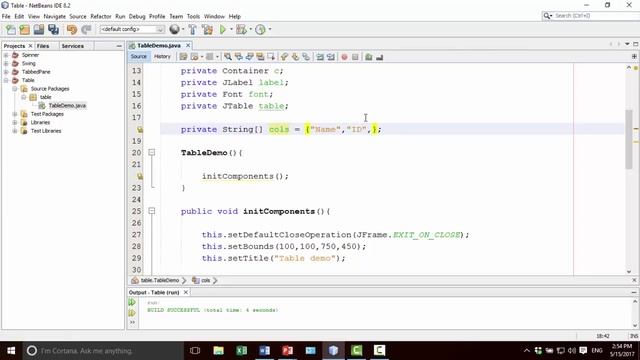
Task: Click the Find Next Occurrence icon
Action: pos(249,57)
